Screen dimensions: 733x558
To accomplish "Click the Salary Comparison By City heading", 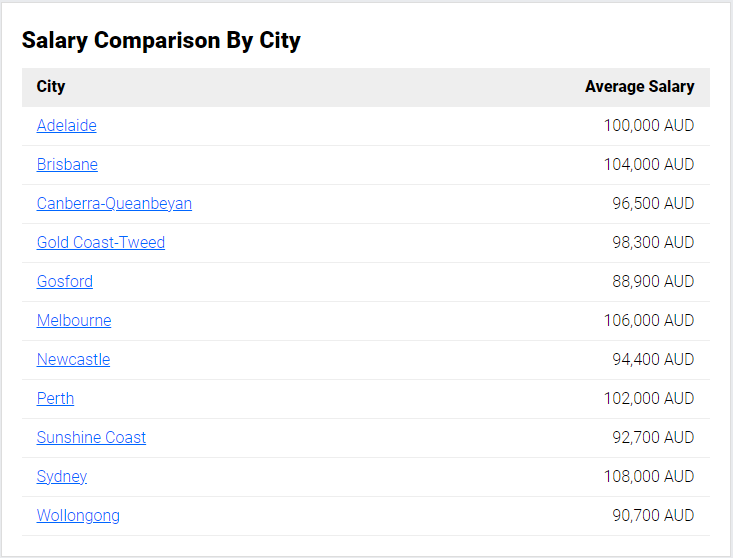I will tap(161, 41).
